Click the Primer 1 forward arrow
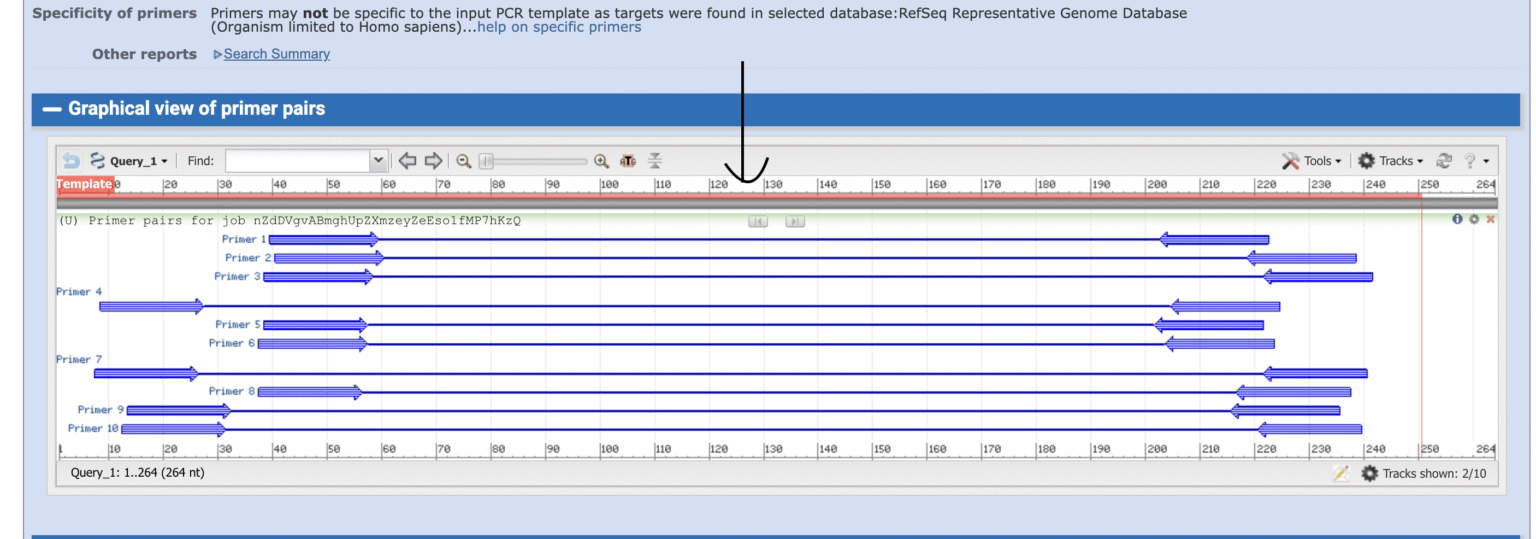 pos(324,240)
